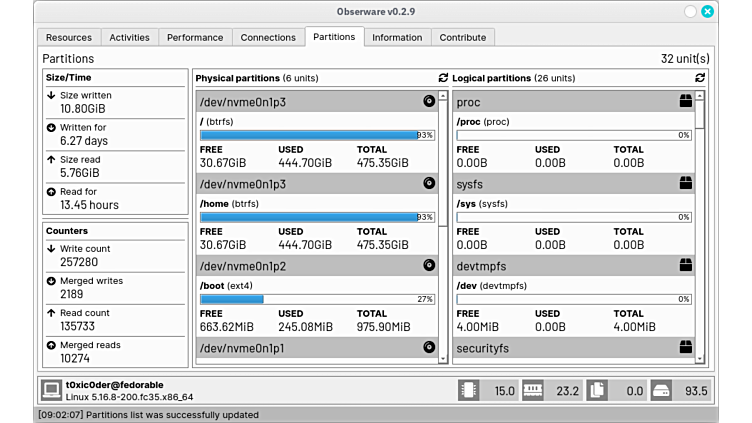Viewport: 752px width, 423px height.
Task: Select the /dev/nvme0n1p2 partition header
Action: point(310,266)
